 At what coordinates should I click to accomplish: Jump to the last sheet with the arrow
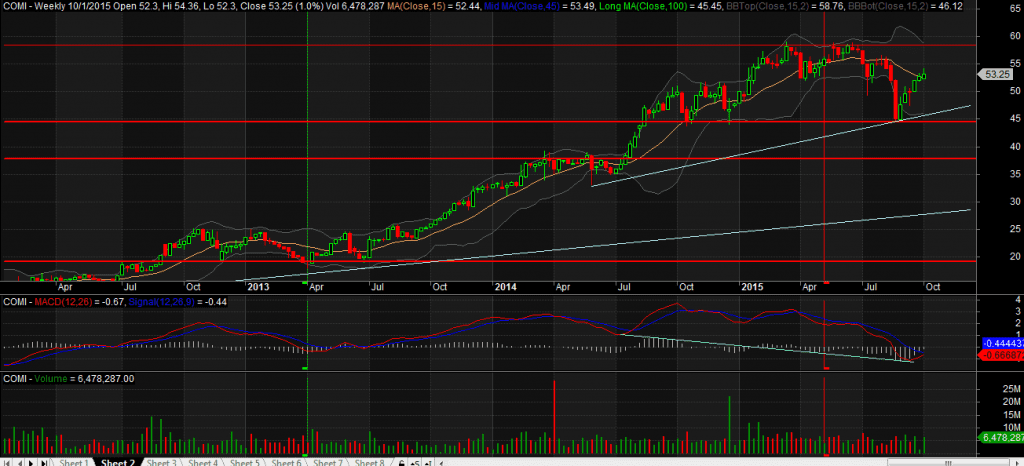(44, 462)
